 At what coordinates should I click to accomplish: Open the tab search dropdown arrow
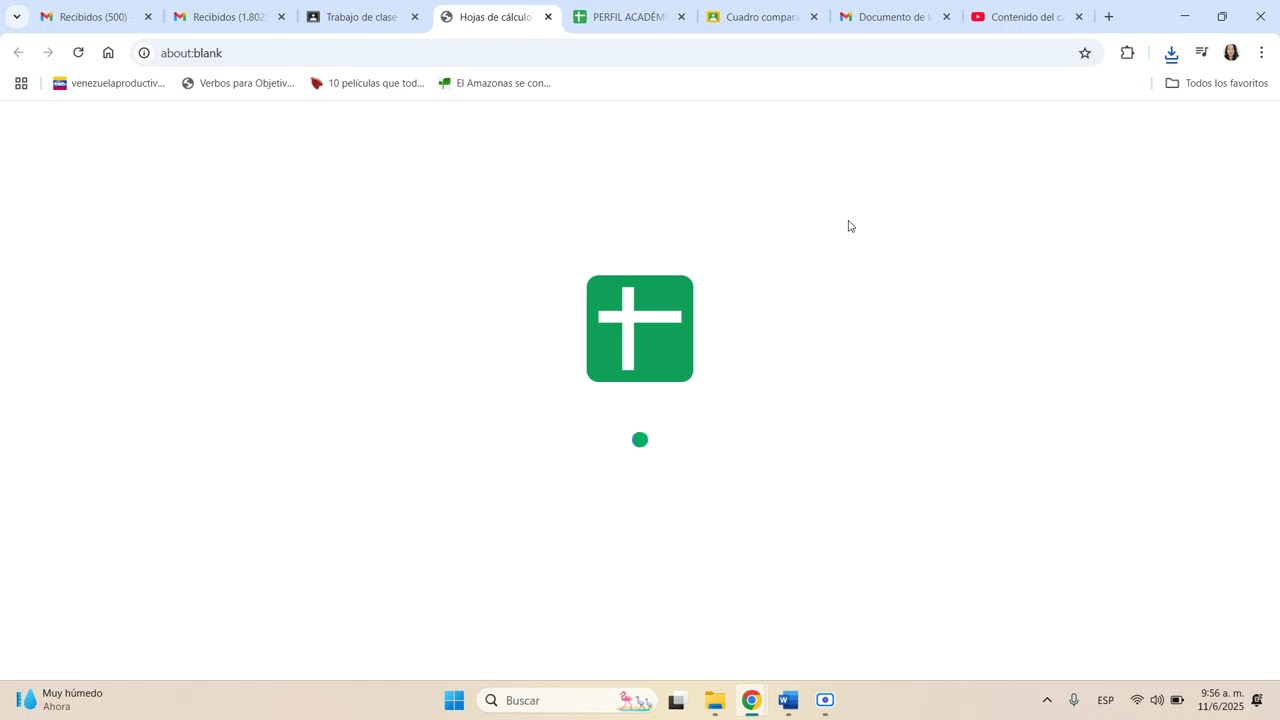click(16, 17)
